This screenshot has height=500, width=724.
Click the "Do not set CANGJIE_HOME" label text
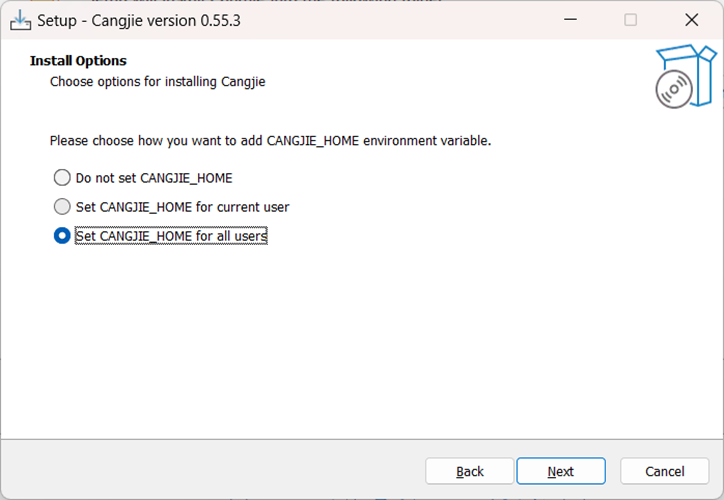click(154, 178)
